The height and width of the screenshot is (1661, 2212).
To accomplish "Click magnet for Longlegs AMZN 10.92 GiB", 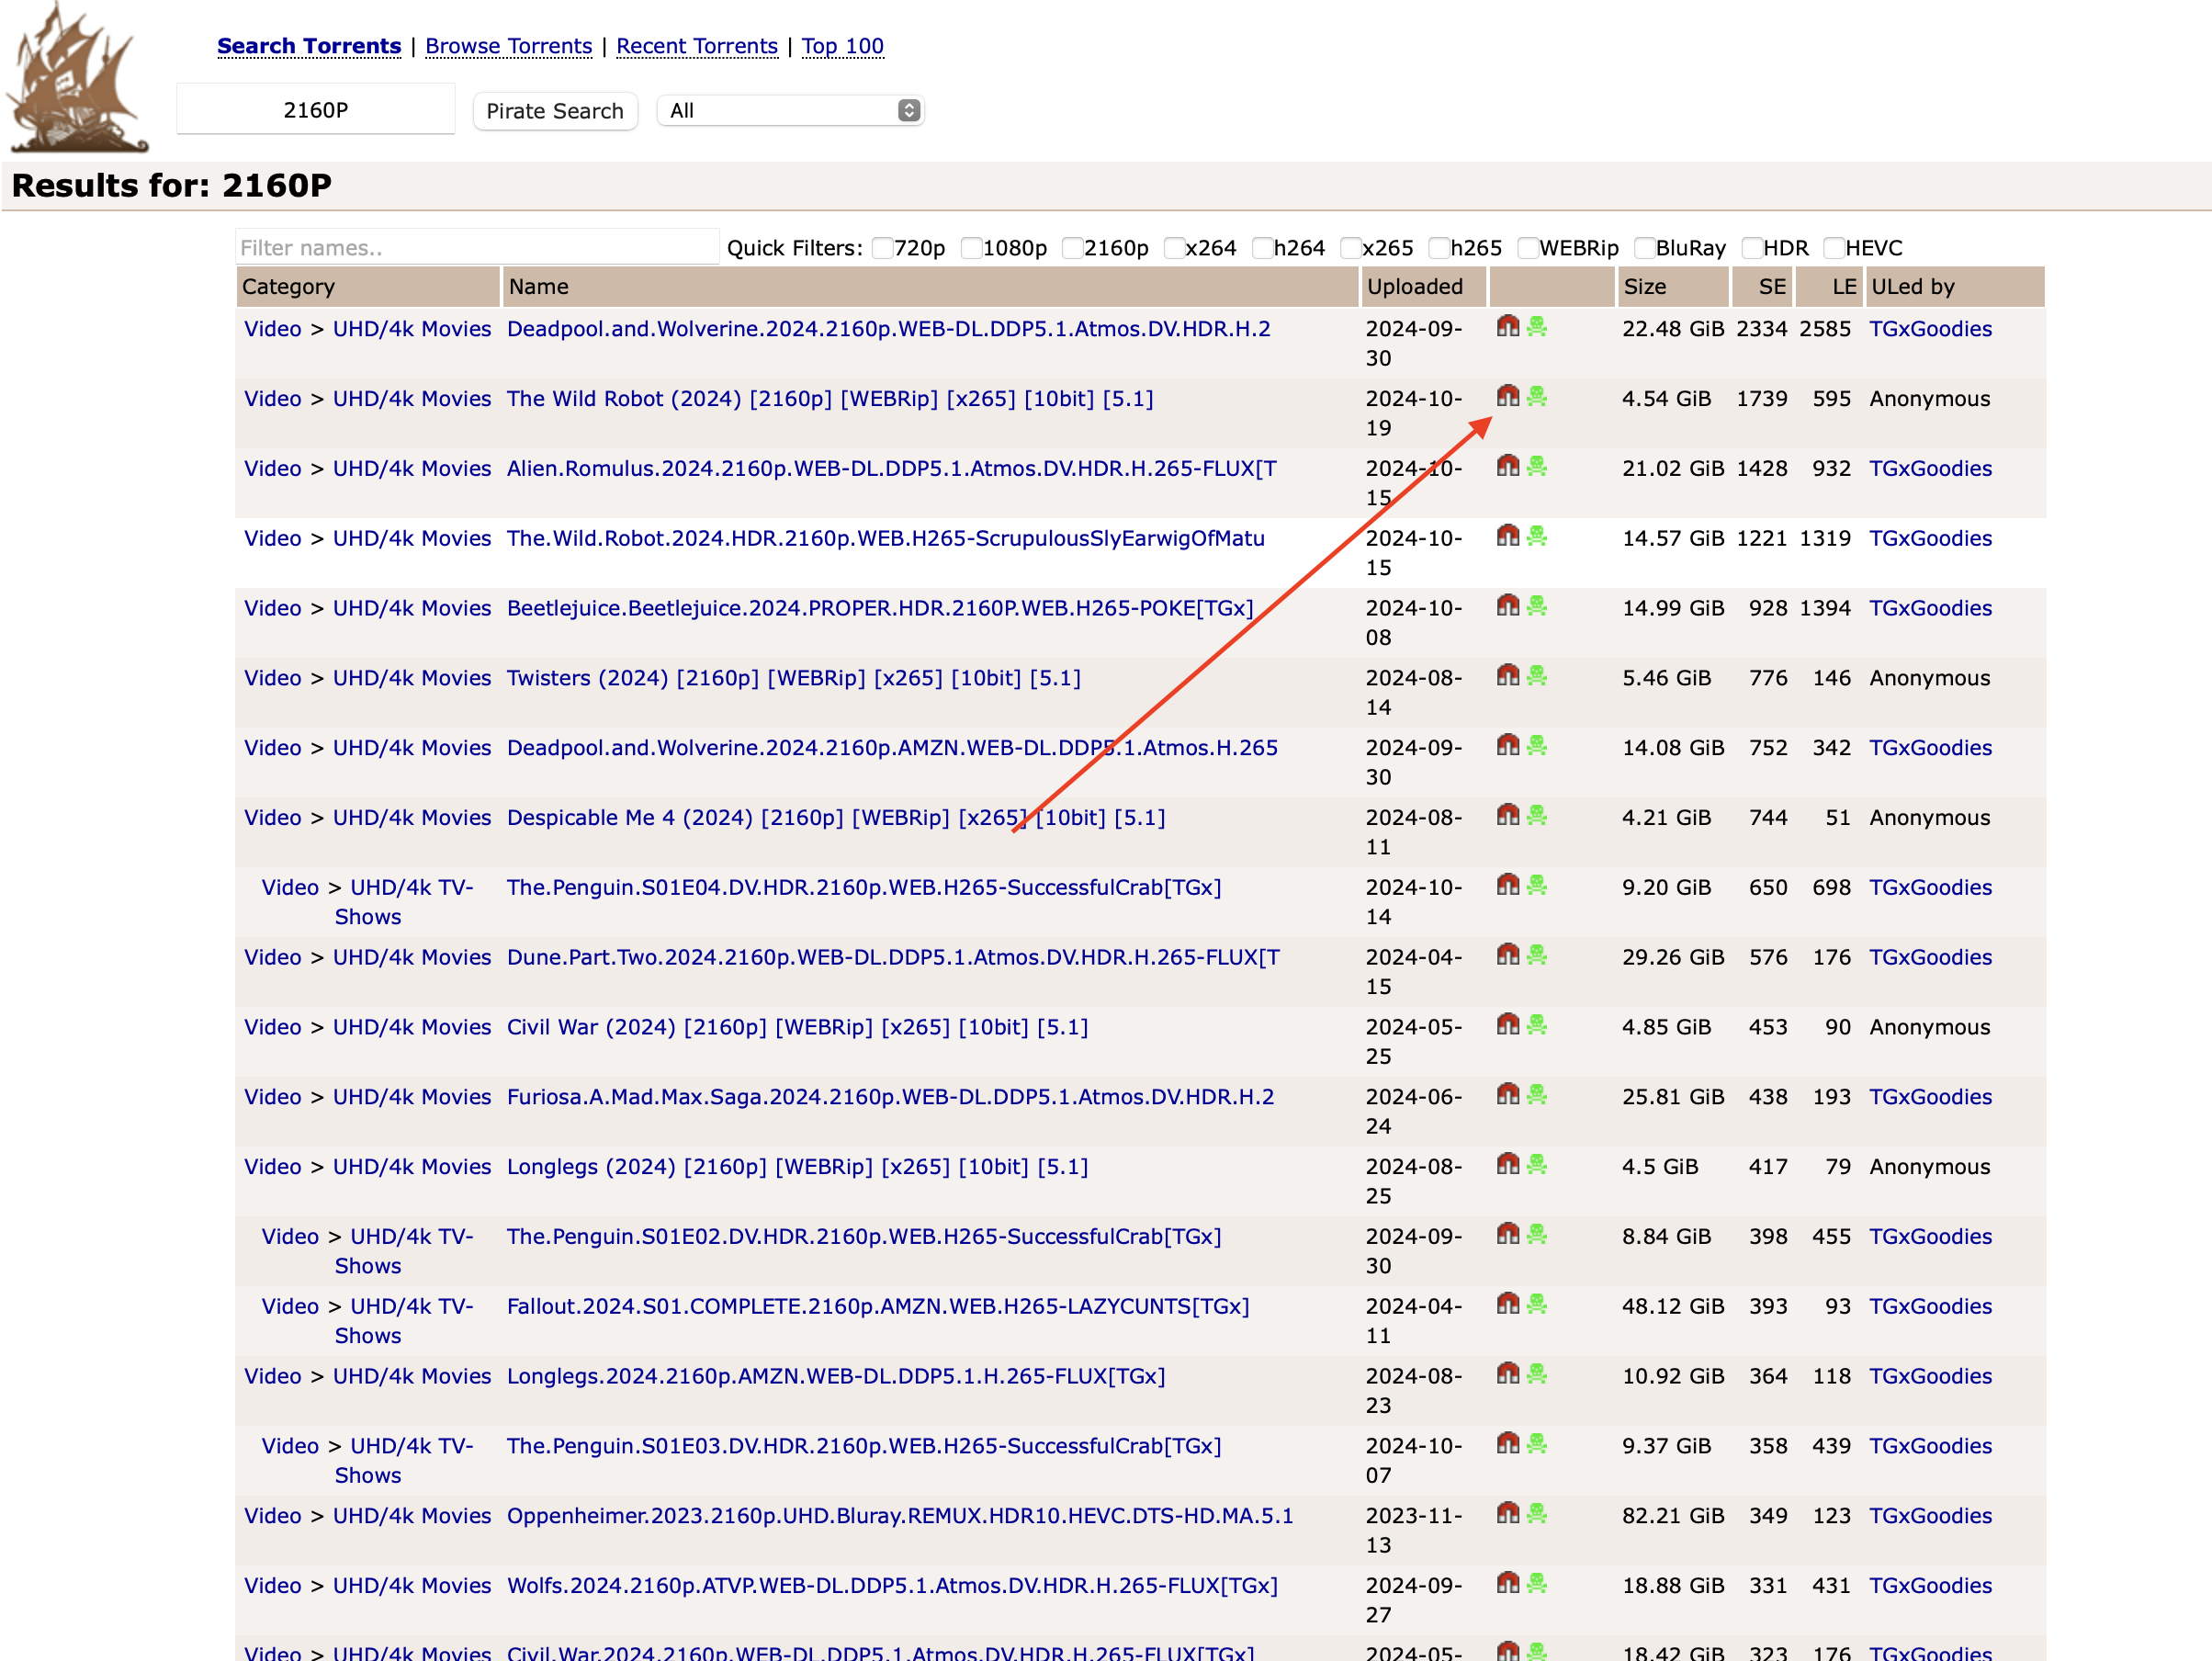I will point(1508,1375).
